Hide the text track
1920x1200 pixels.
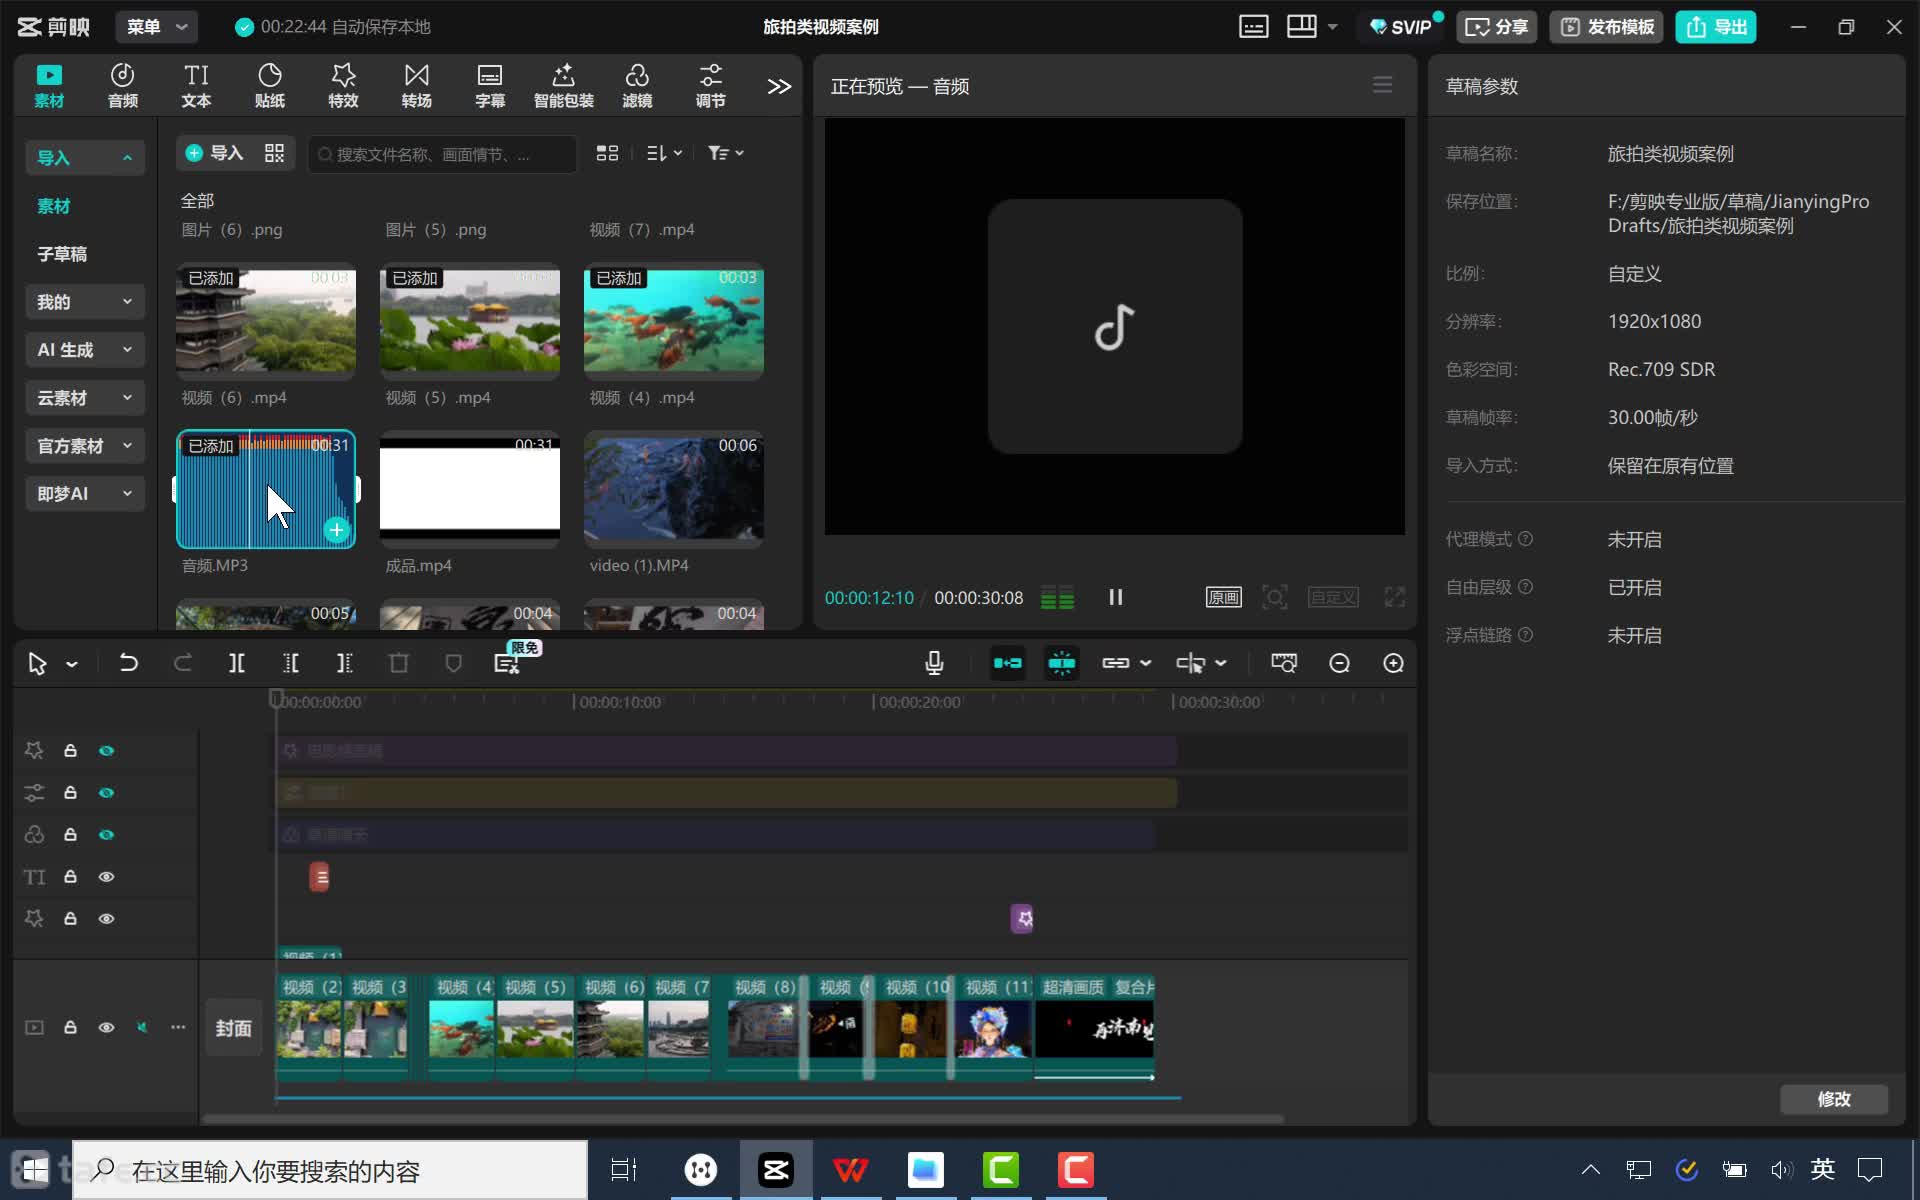[x=106, y=877]
